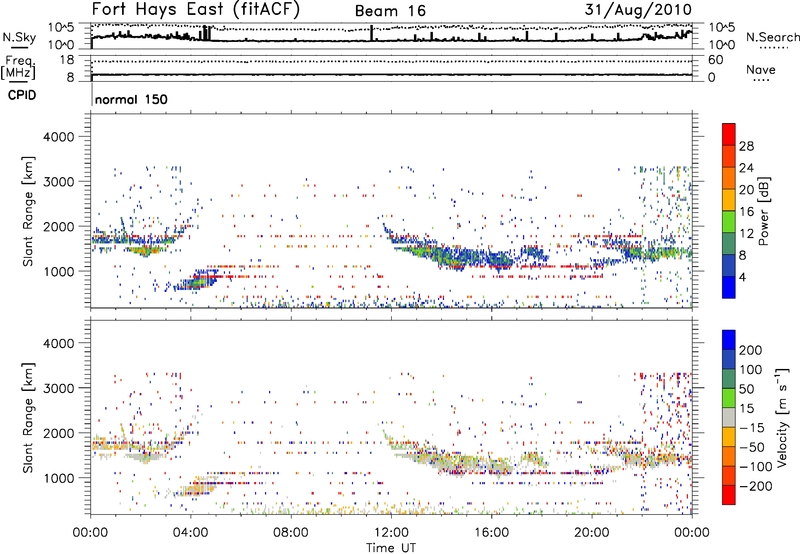
Task: Click the 'Time UT' axis title
Action: tap(391, 548)
